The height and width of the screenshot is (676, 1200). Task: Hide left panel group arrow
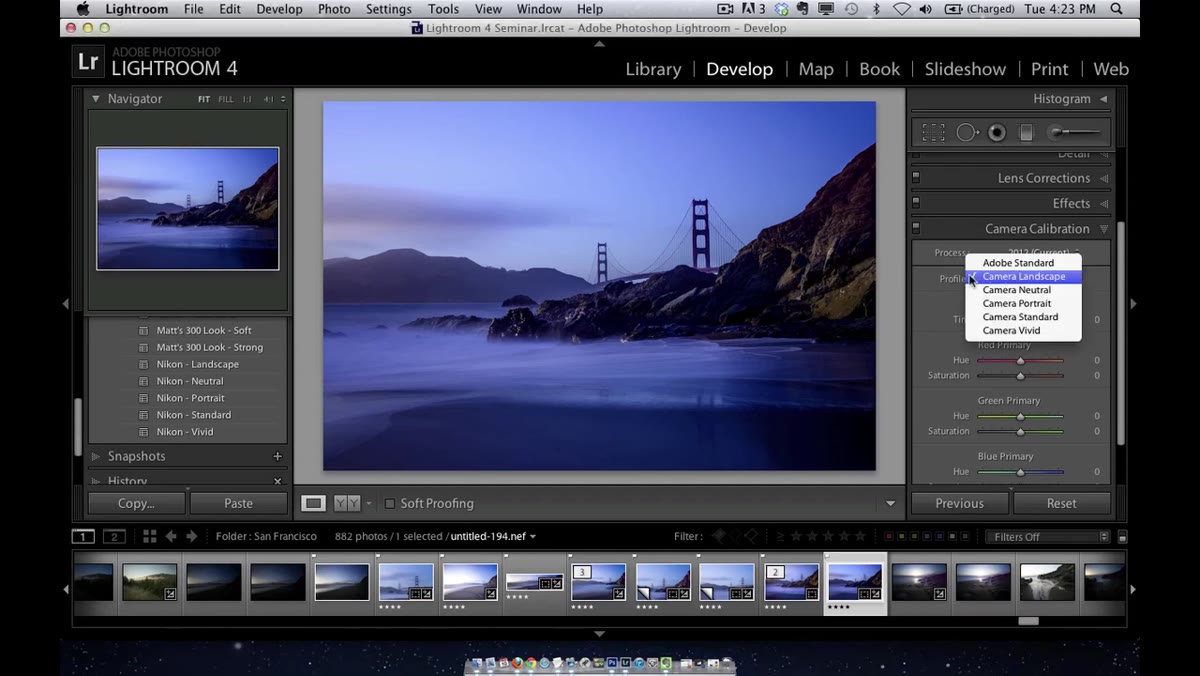point(66,303)
